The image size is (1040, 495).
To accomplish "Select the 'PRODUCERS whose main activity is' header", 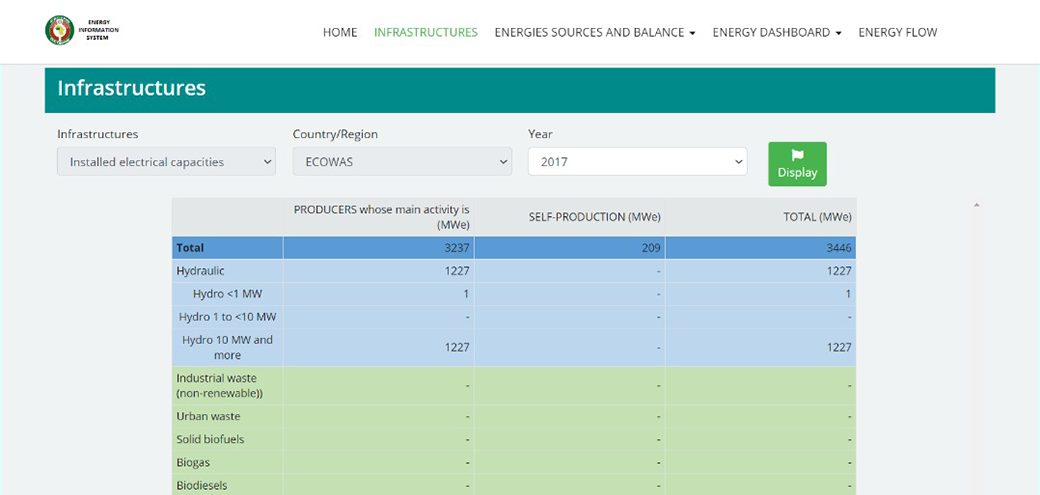I will 381,217.
